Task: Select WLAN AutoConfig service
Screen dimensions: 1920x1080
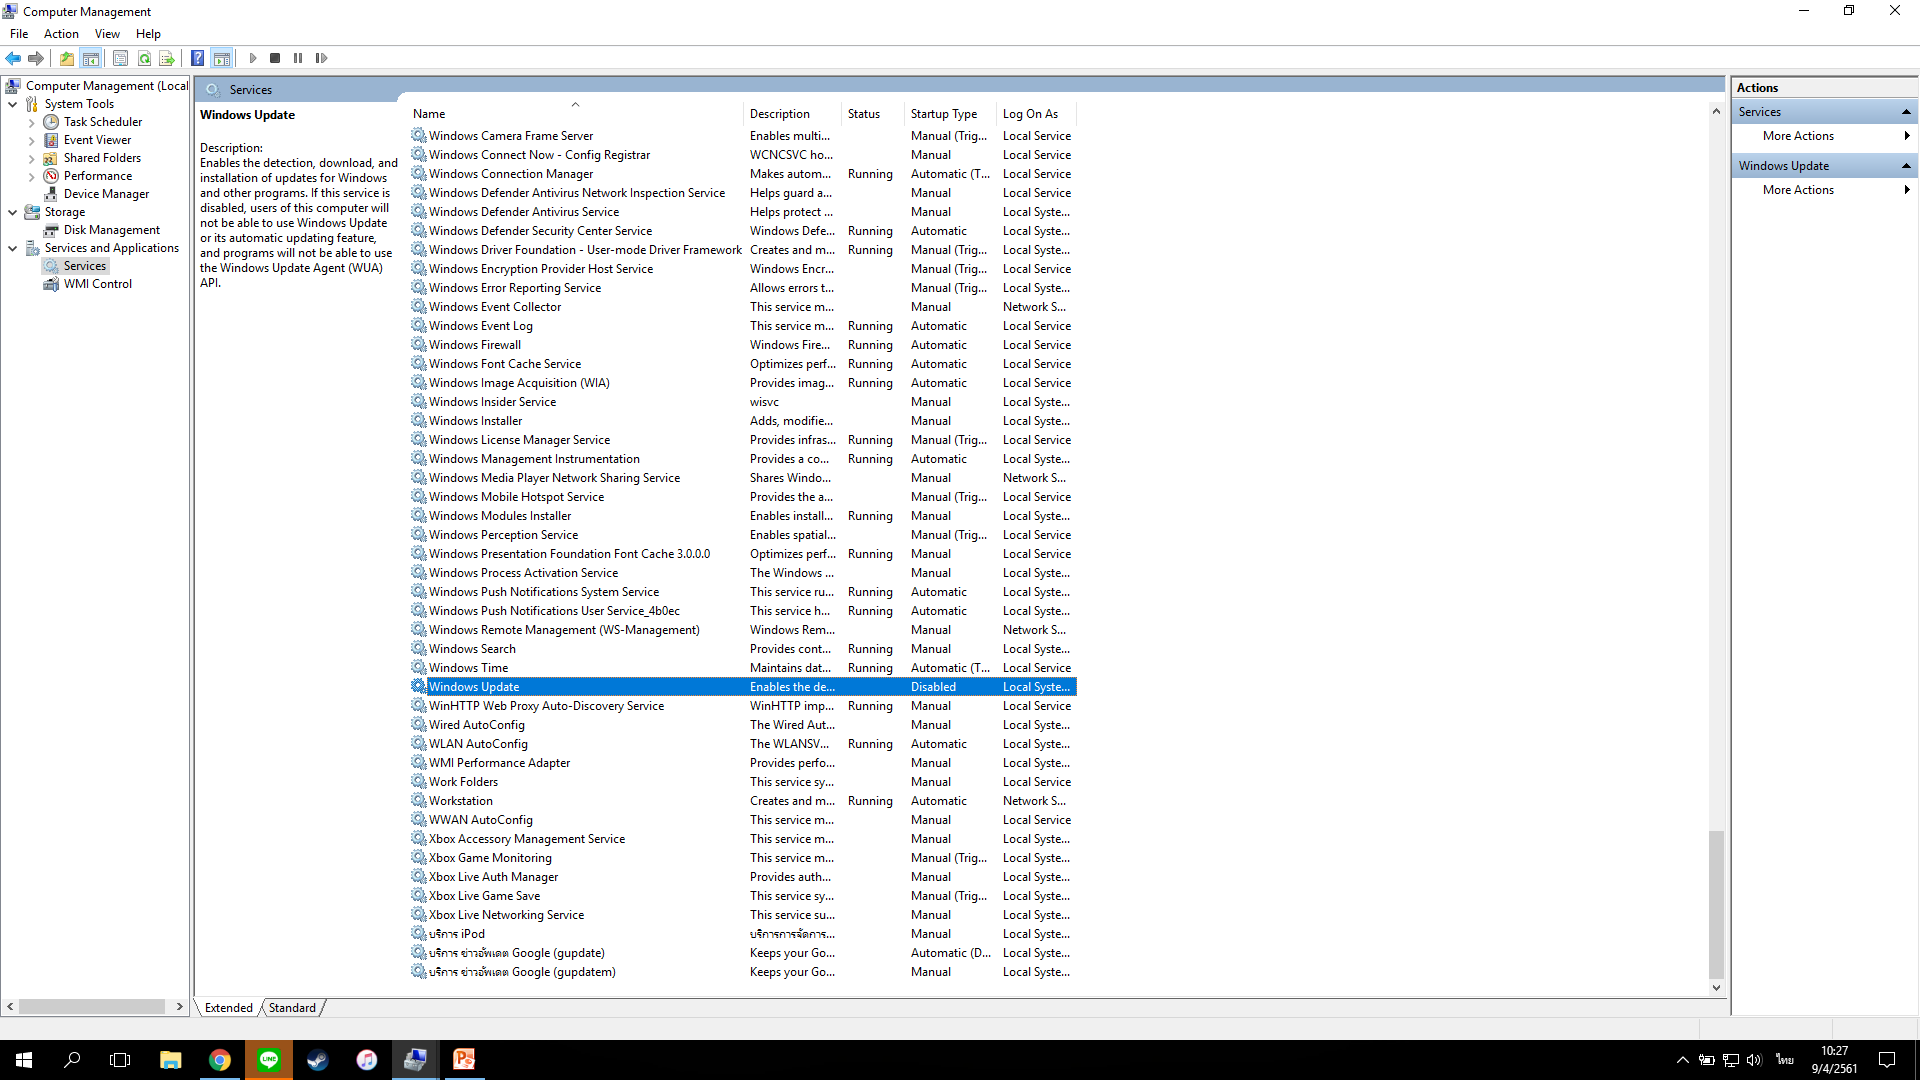Action: click(742, 744)
